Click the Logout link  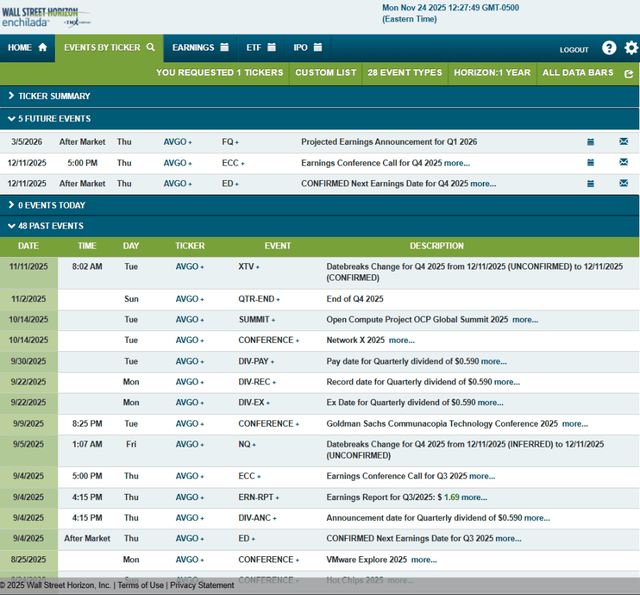(574, 49)
